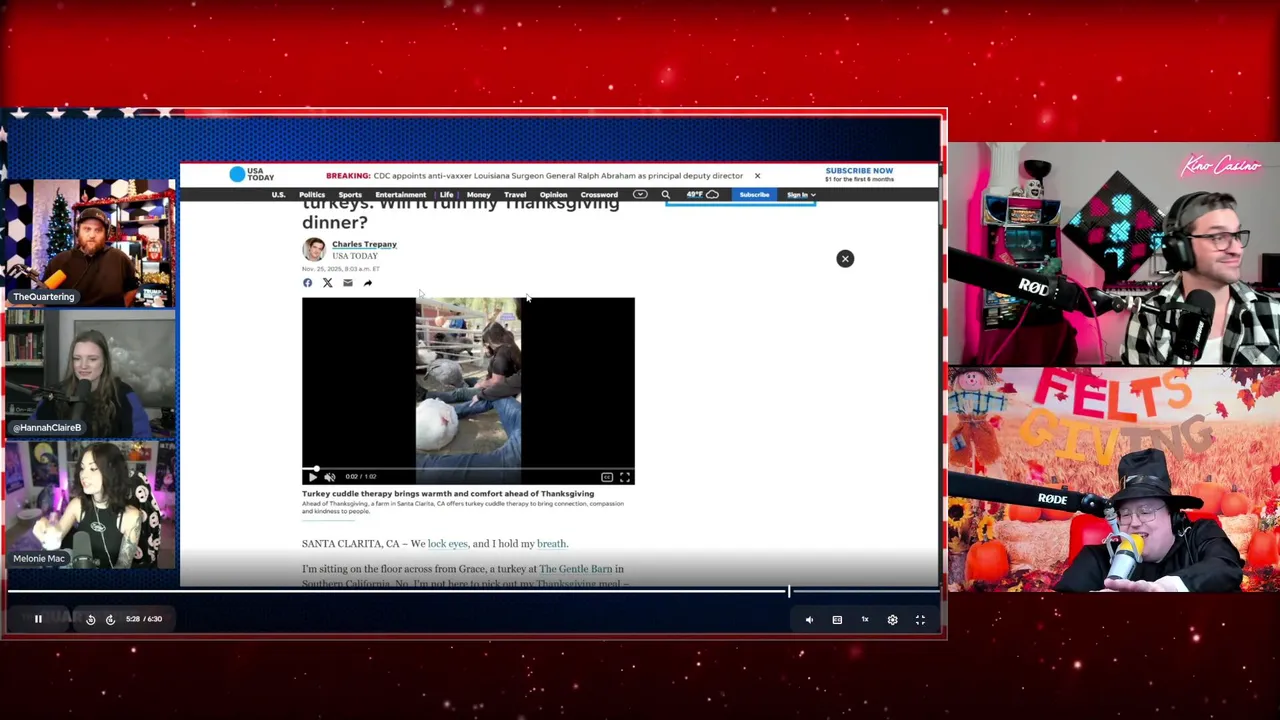The height and width of the screenshot is (720, 1280).
Task: Click the embedded video caption title
Action: [x=448, y=494]
